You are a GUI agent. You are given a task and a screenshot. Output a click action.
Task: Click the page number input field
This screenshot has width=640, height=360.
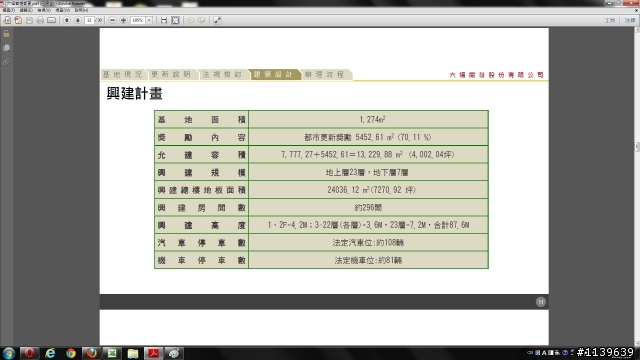point(89,20)
